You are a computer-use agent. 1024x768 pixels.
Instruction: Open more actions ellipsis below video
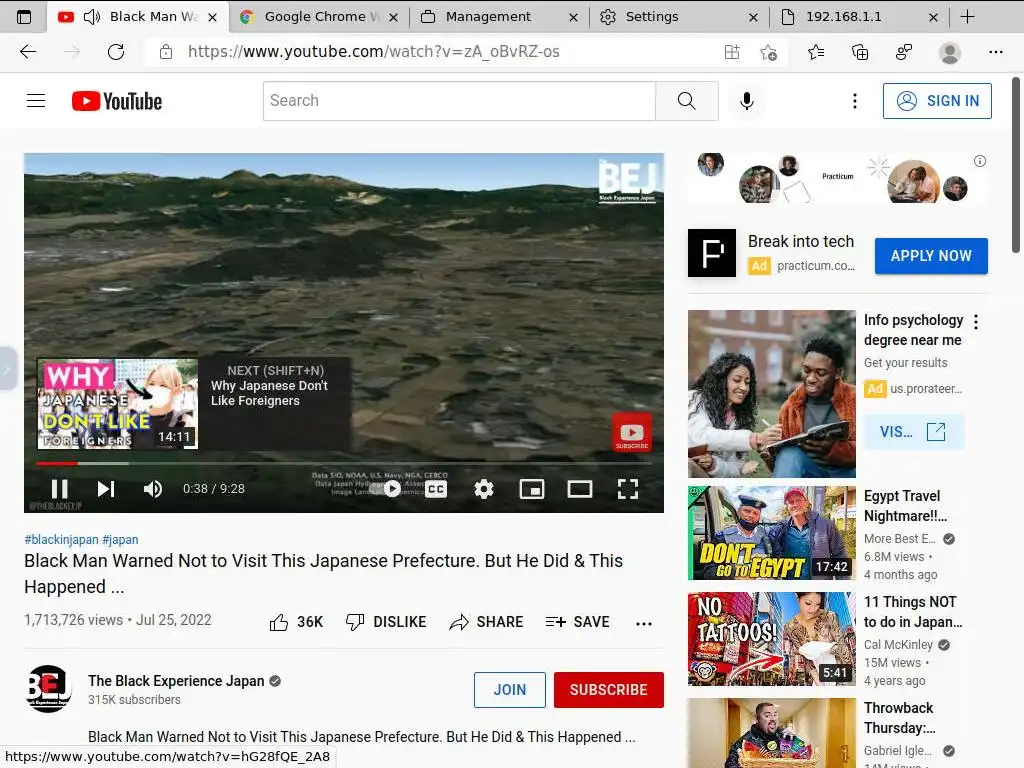[x=644, y=623]
